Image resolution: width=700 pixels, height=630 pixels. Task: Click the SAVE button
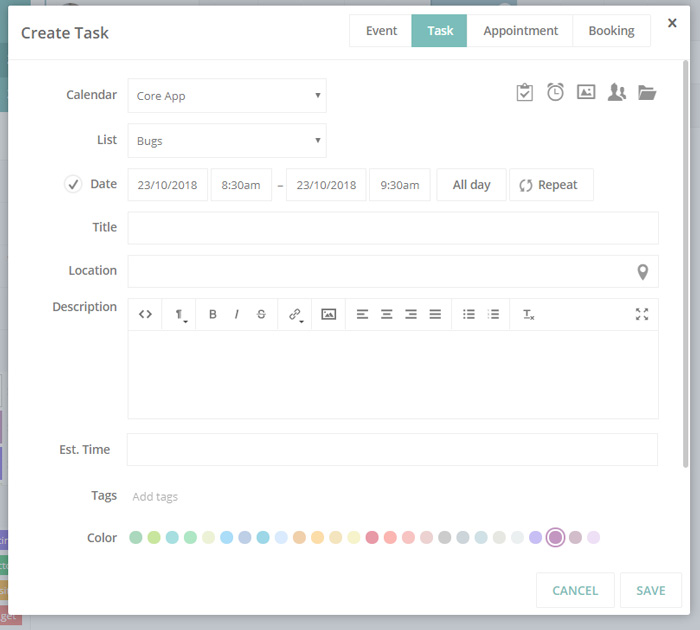click(x=650, y=590)
